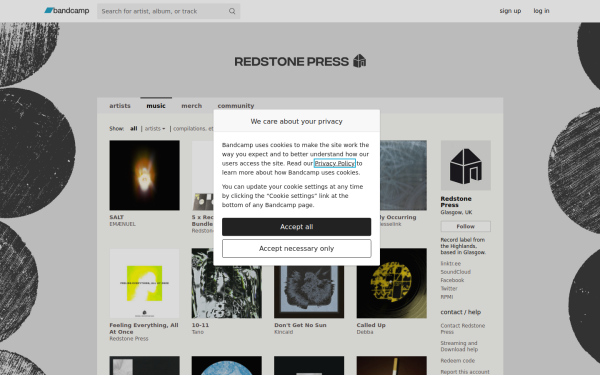The width and height of the screenshot is (600, 375).
Task: Open the linktree link
Action: point(450,264)
